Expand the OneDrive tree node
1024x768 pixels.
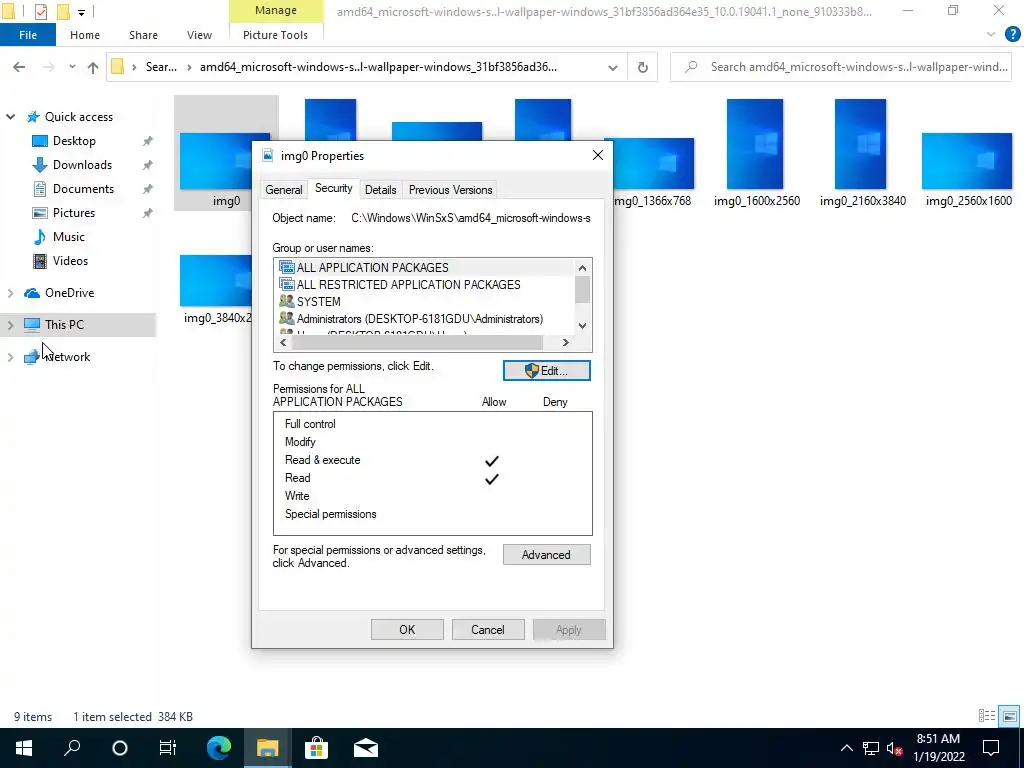(x=10, y=293)
